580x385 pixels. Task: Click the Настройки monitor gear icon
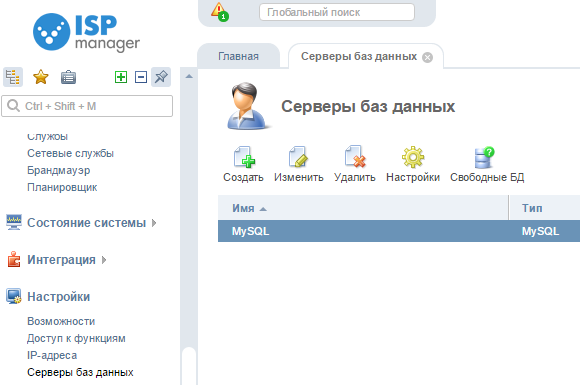click(x=14, y=296)
